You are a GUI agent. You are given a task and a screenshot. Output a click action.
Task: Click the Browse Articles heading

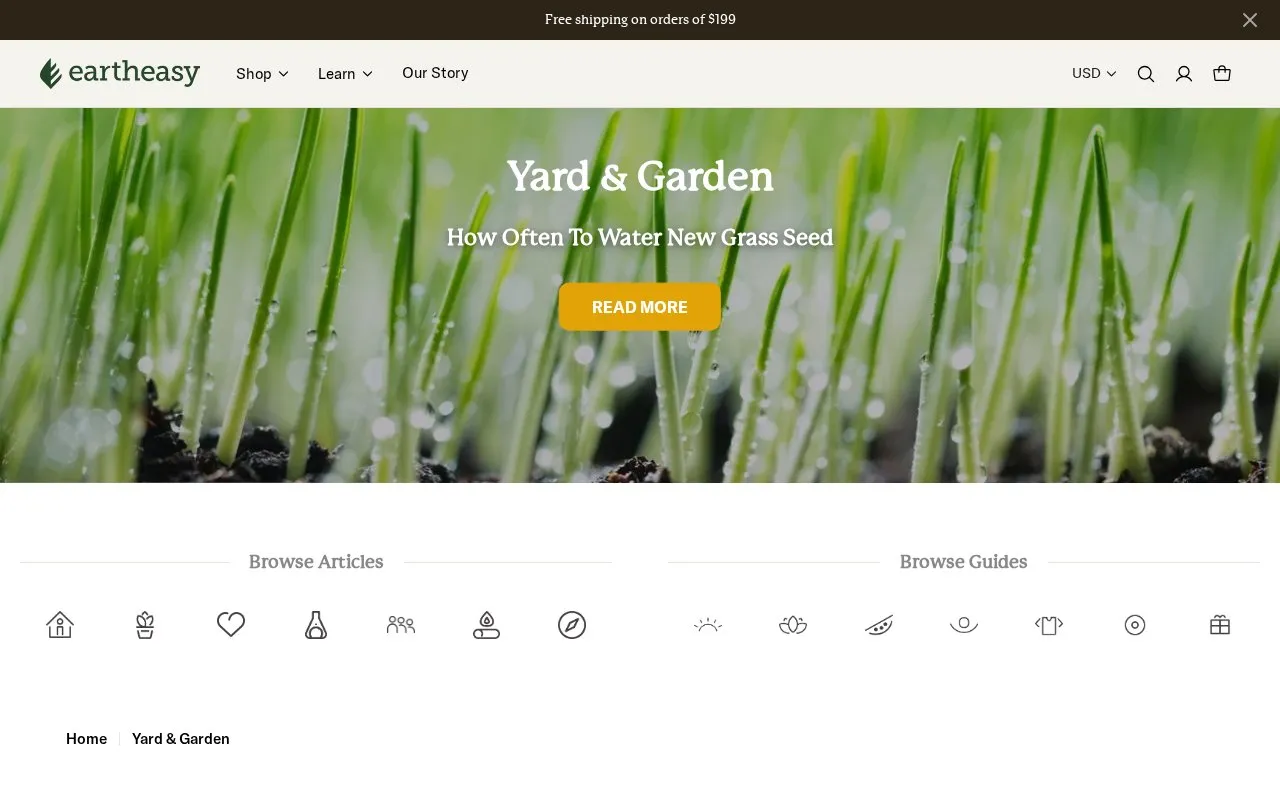coord(316,562)
